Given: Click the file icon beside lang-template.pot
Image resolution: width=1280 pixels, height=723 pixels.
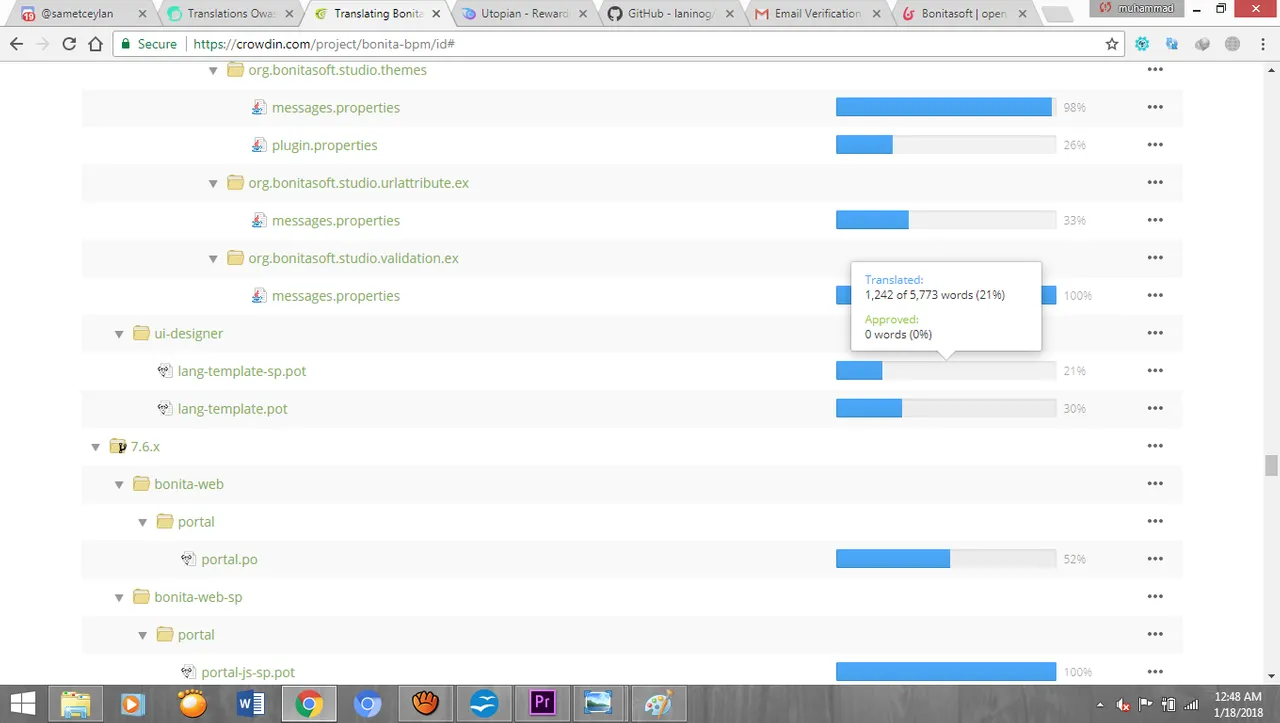Looking at the screenshot, I should (165, 409).
